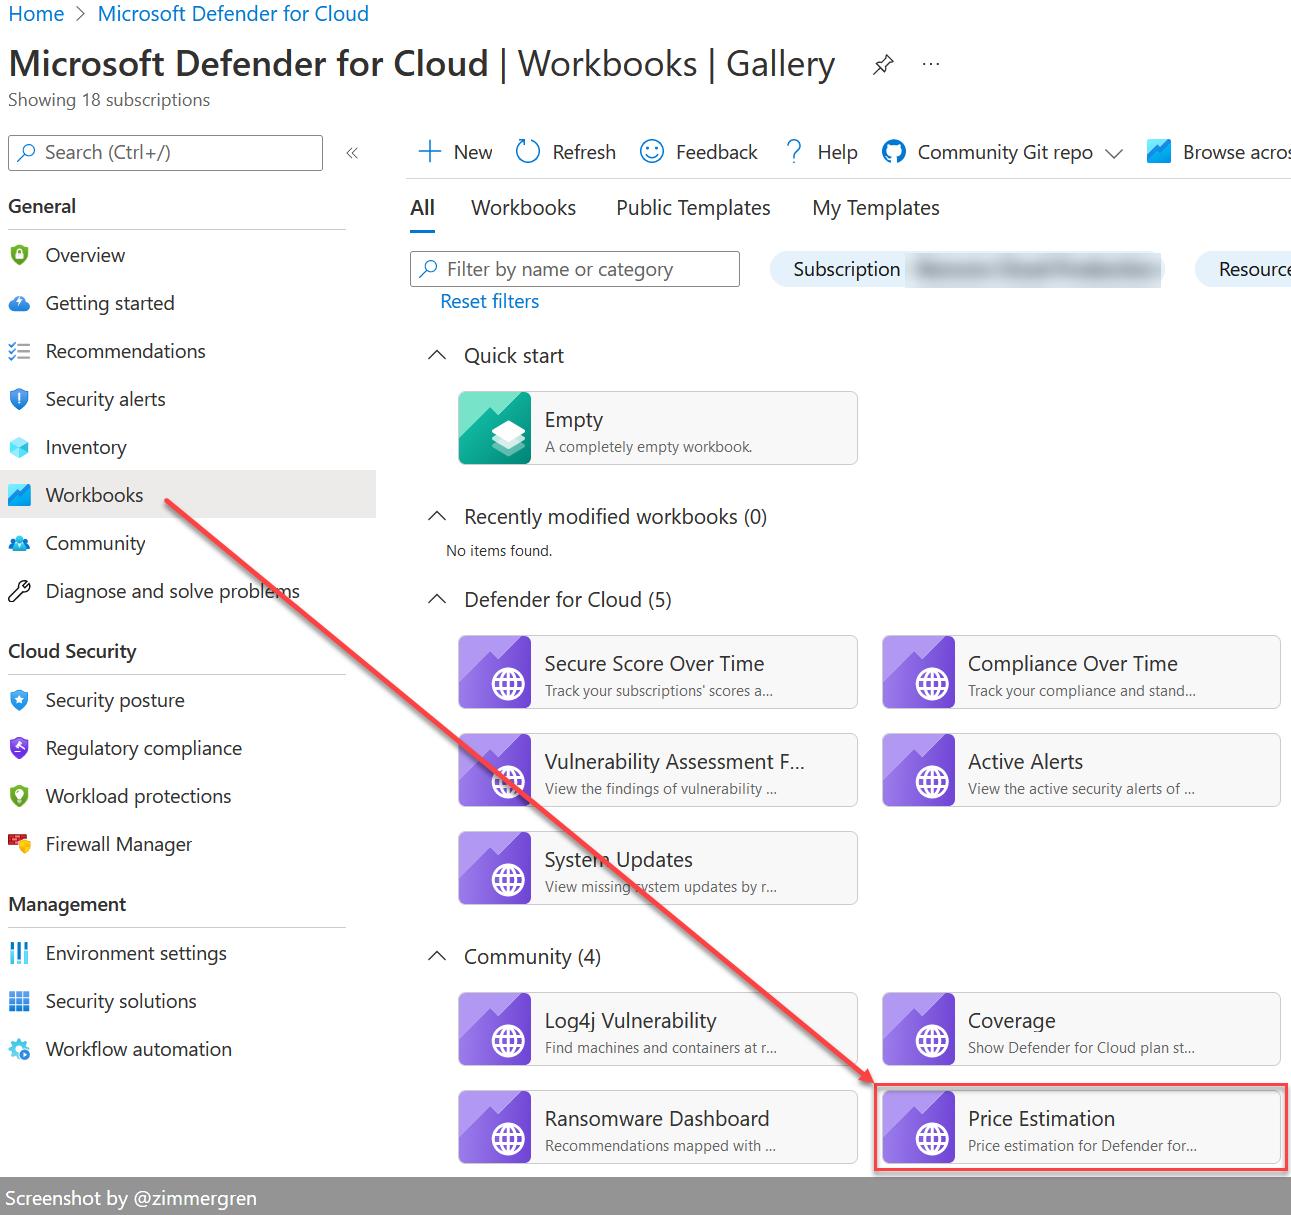Viewport: 1291px width, 1215px height.
Task: Click the New button label
Action: click(x=473, y=152)
